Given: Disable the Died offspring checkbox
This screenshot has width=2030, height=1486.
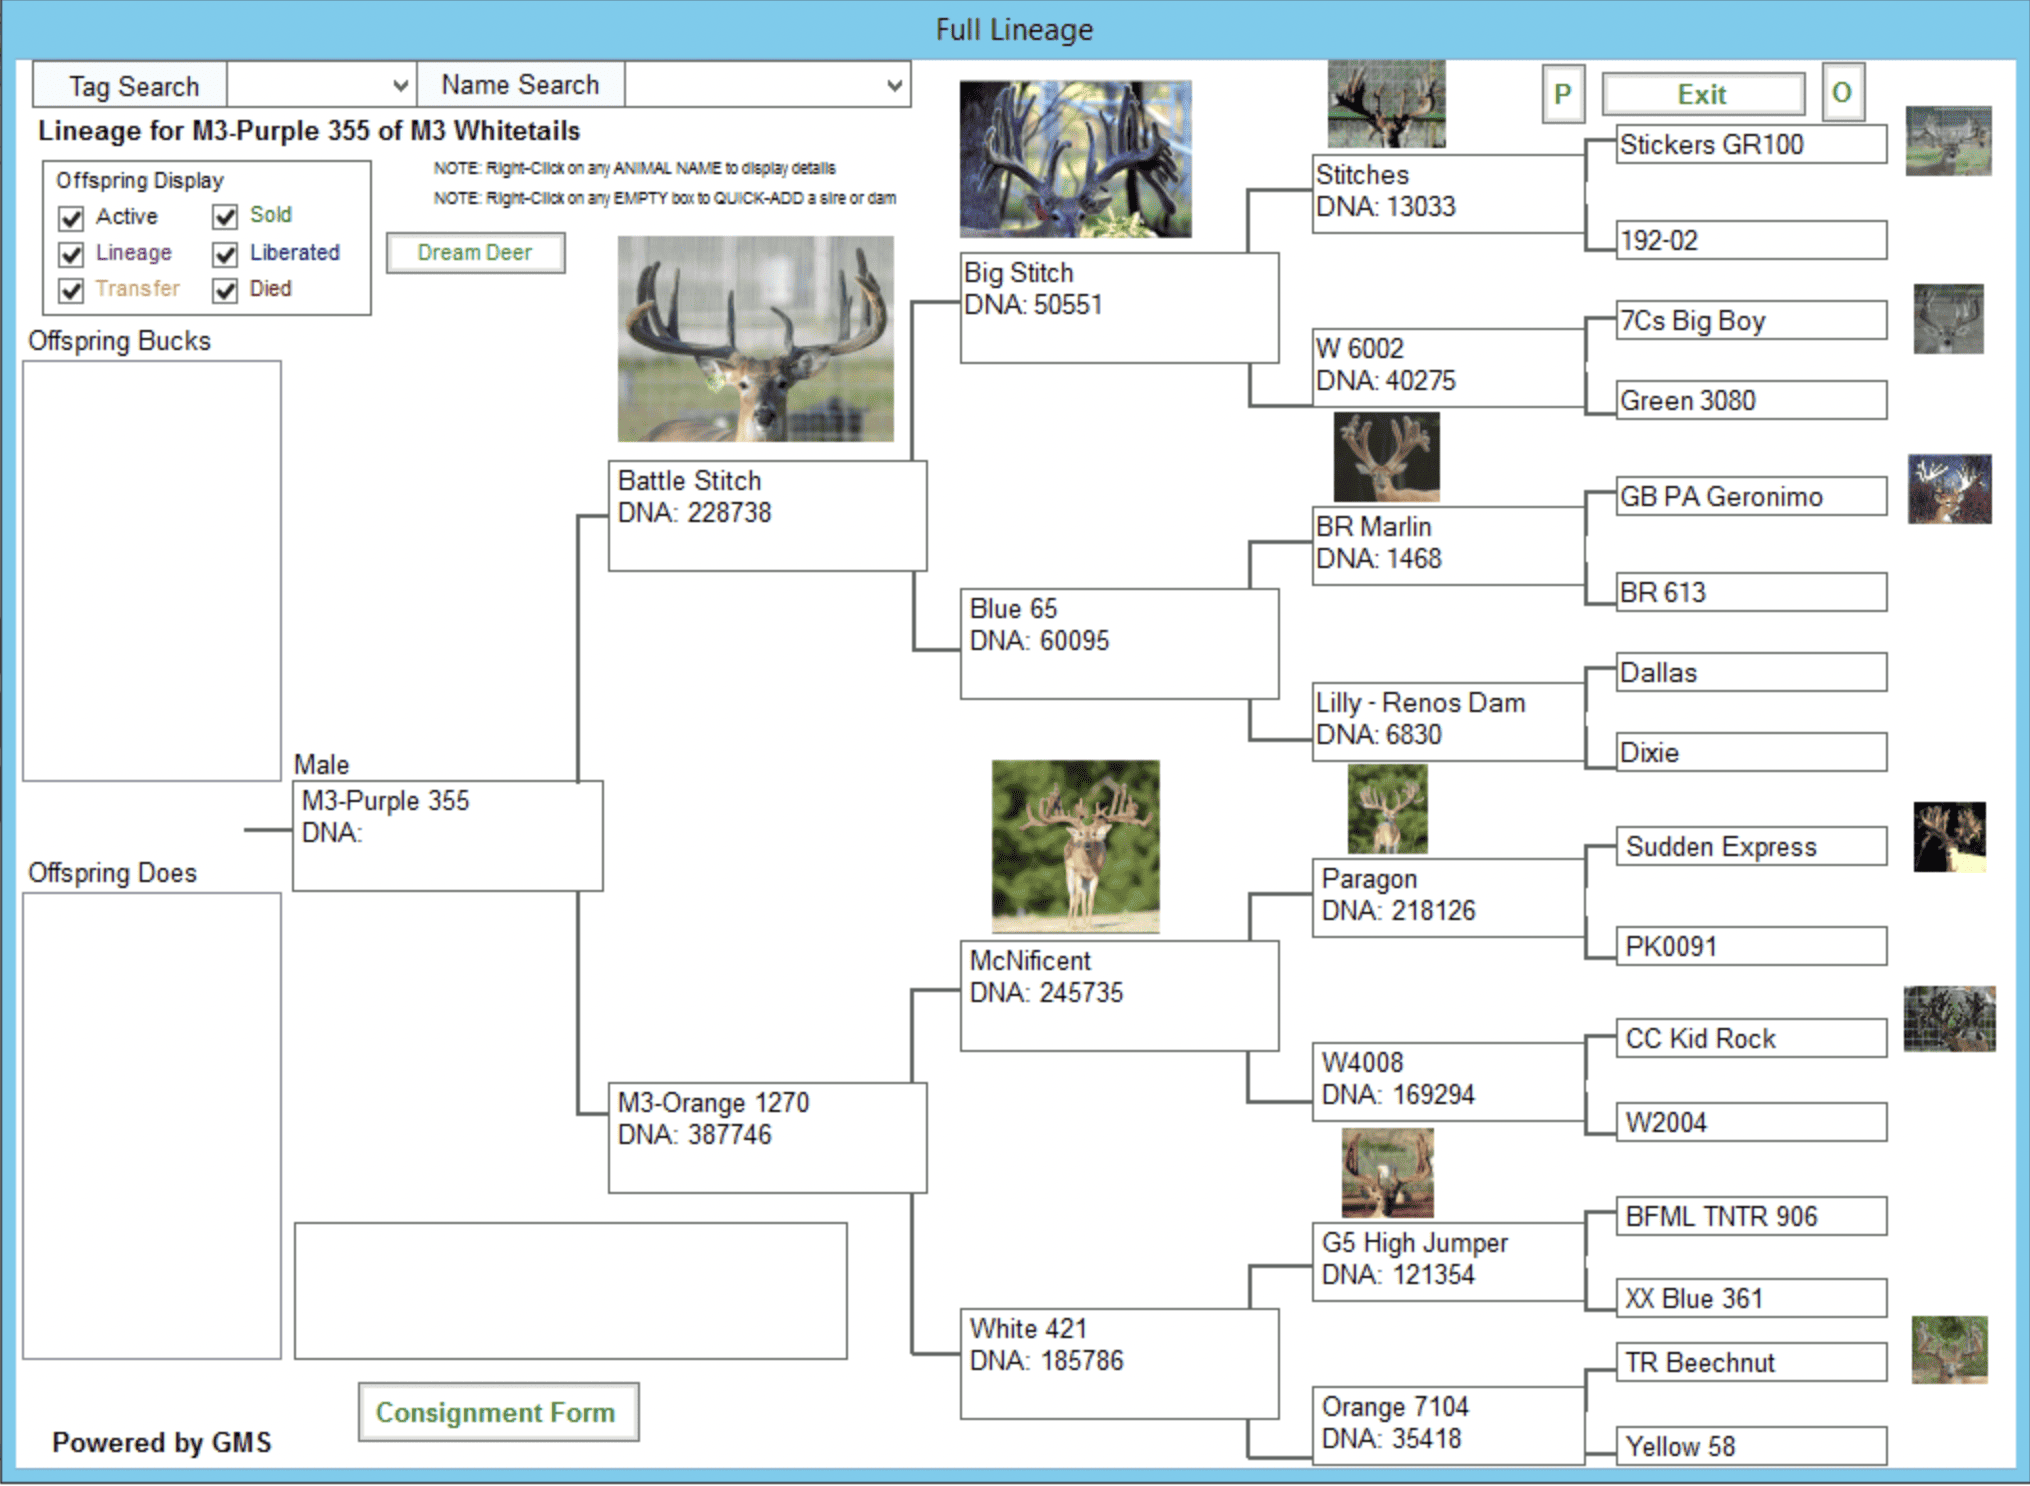Looking at the screenshot, I should (x=225, y=290).
